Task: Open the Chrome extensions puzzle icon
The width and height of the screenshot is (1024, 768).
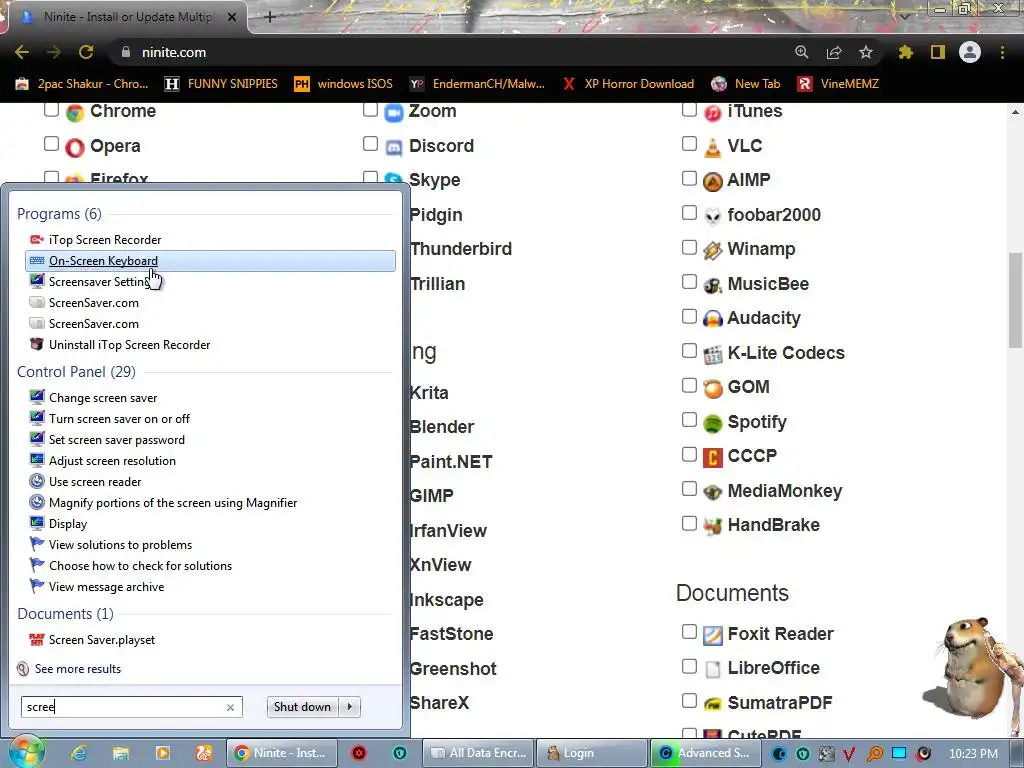Action: 905,52
